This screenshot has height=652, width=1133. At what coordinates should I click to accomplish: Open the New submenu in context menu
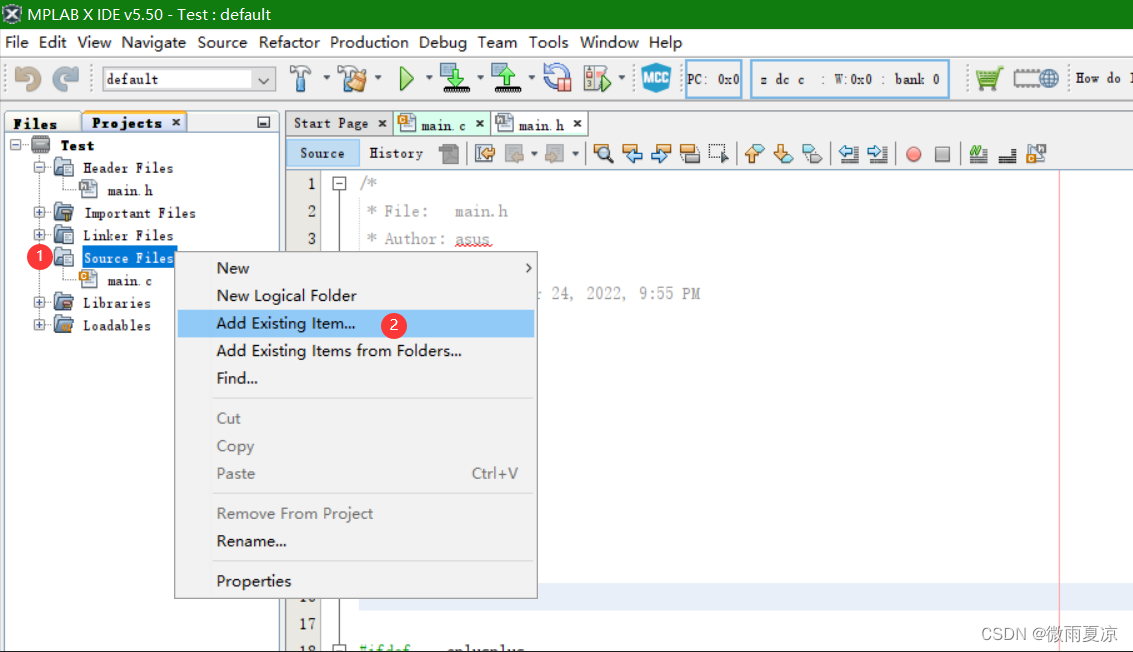[x=356, y=268]
